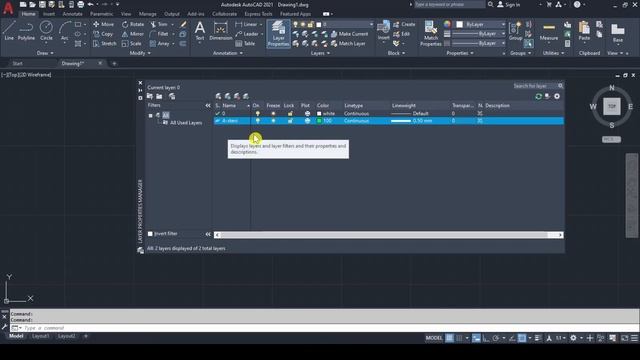The height and width of the screenshot is (360, 640).
Task: Select the Line tool
Action: point(9,31)
